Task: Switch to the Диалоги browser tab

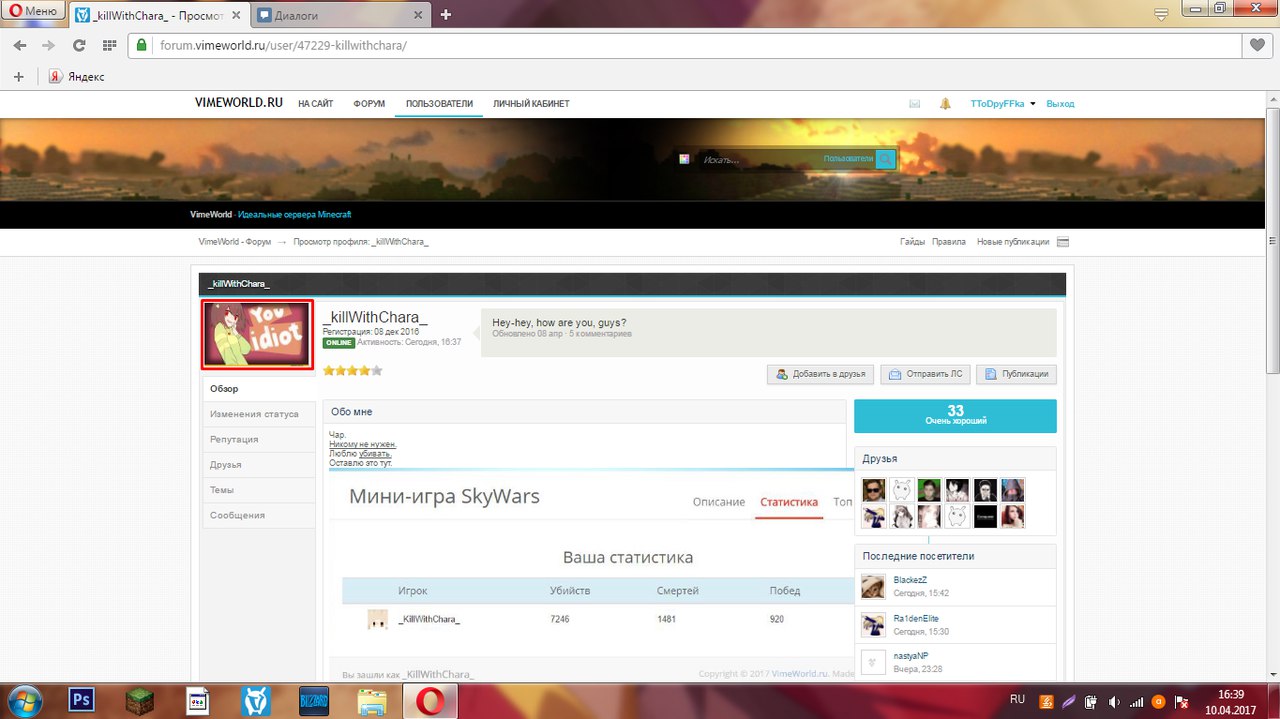Action: [x=338, y=14]
